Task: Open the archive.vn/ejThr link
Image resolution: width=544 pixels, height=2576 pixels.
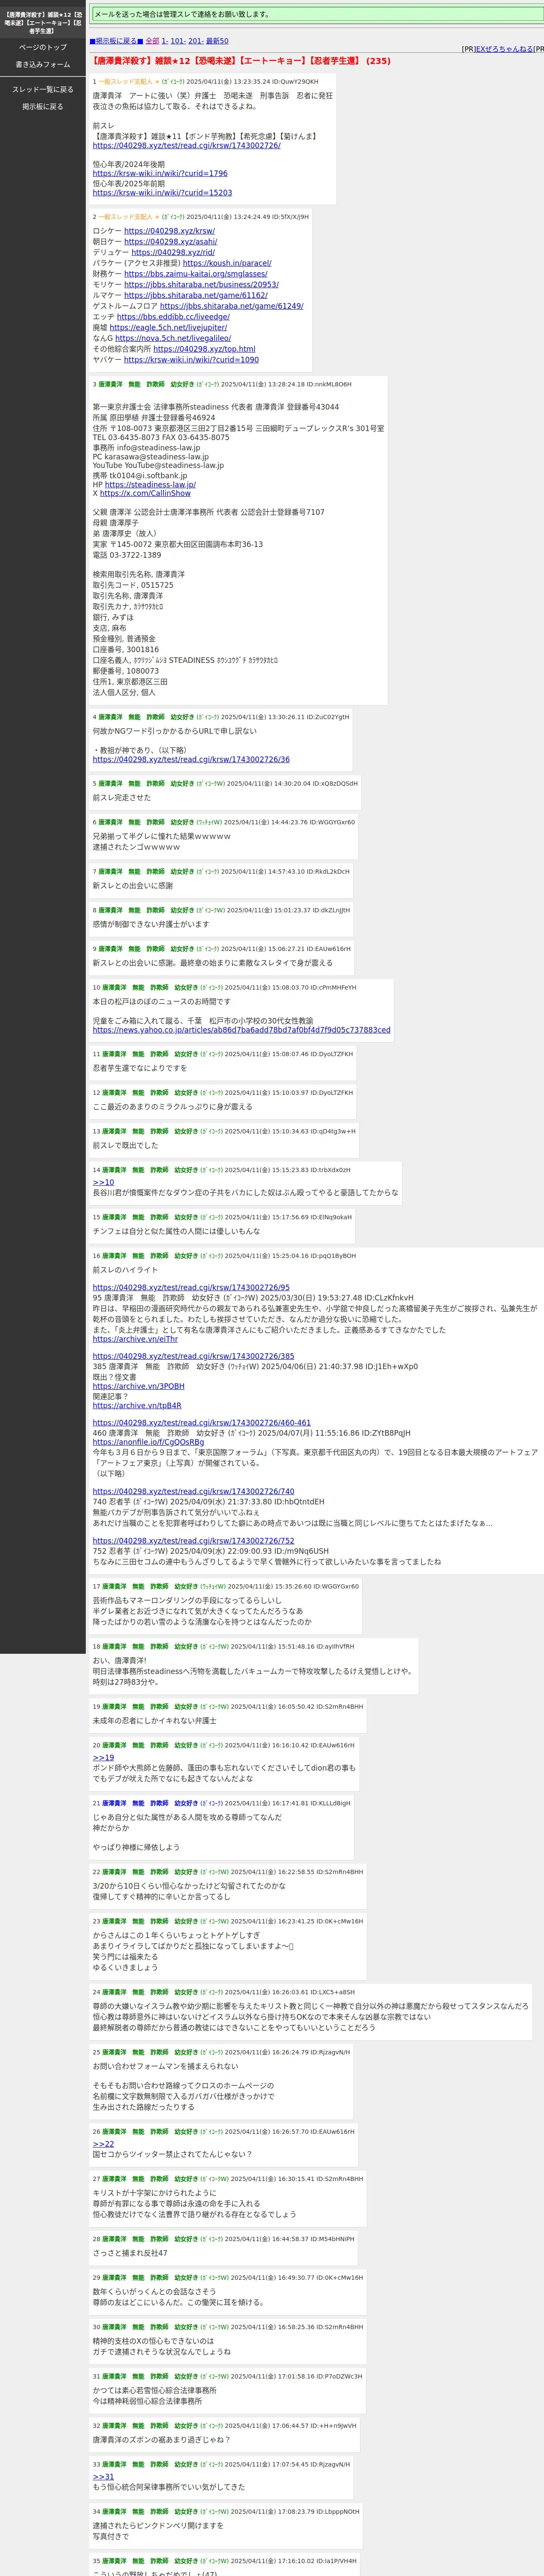Action: coord(135,1340)
